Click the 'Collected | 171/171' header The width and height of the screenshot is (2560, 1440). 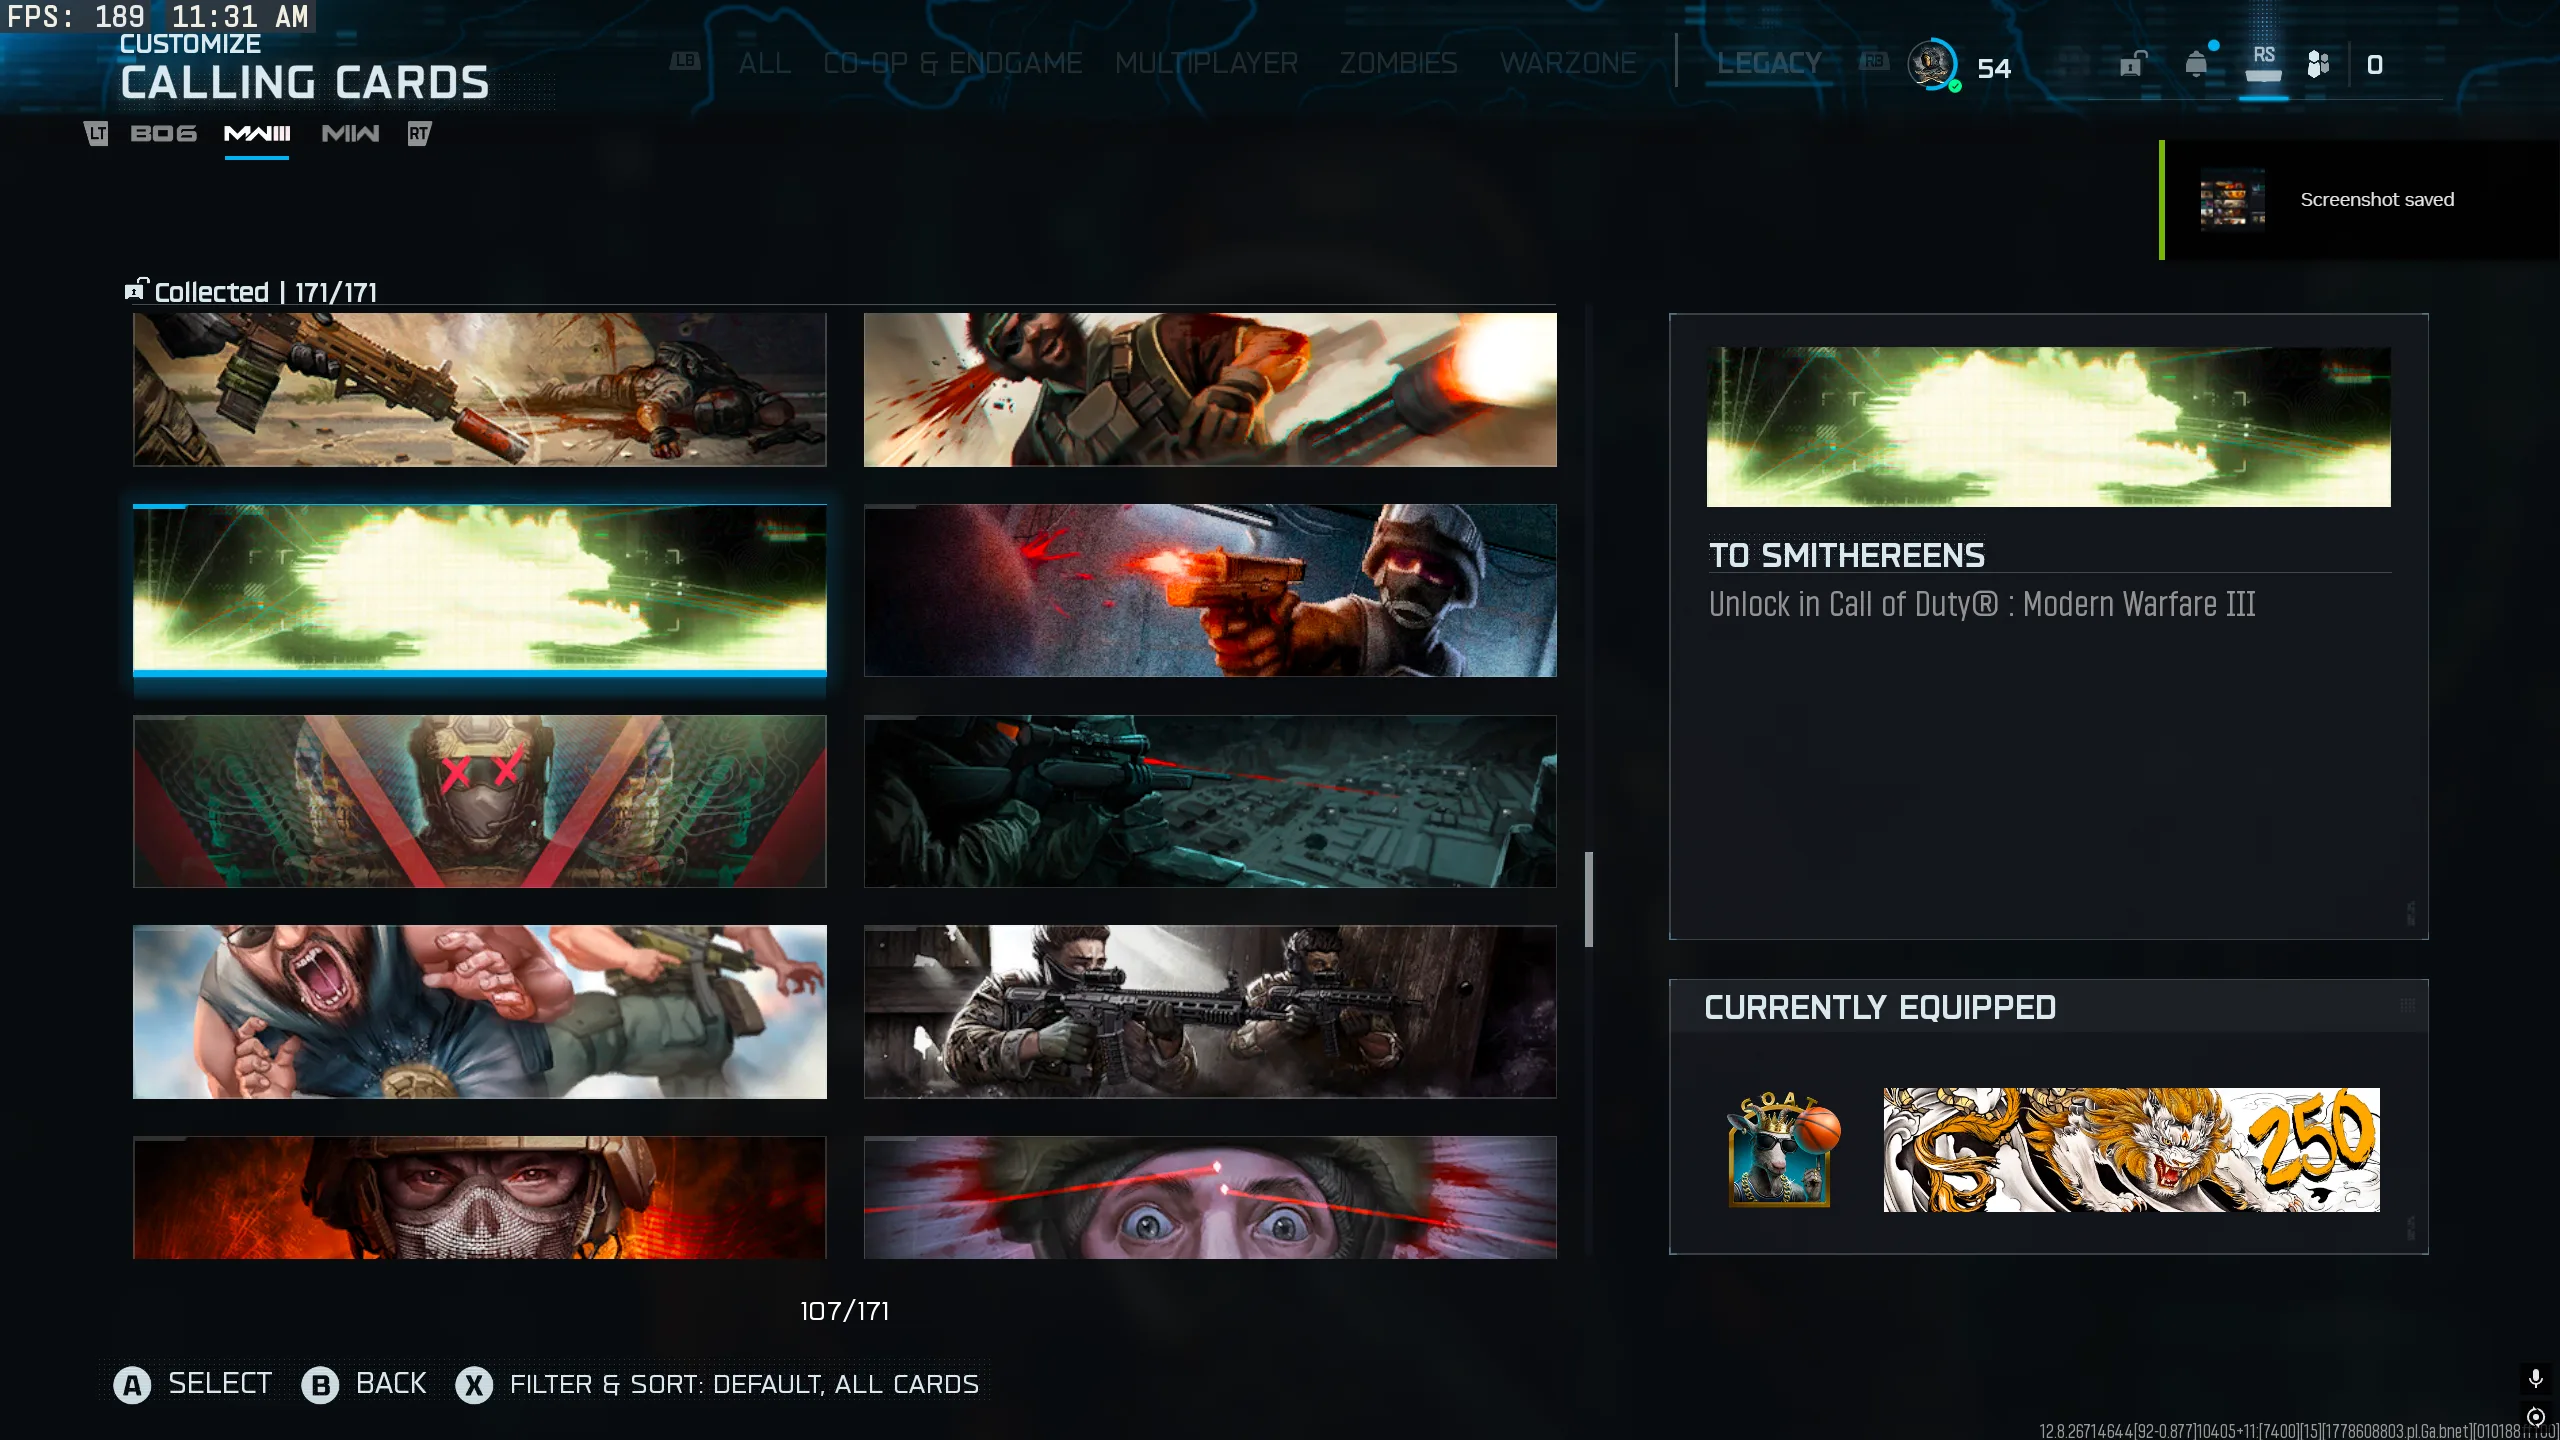(x=265, y=292)
